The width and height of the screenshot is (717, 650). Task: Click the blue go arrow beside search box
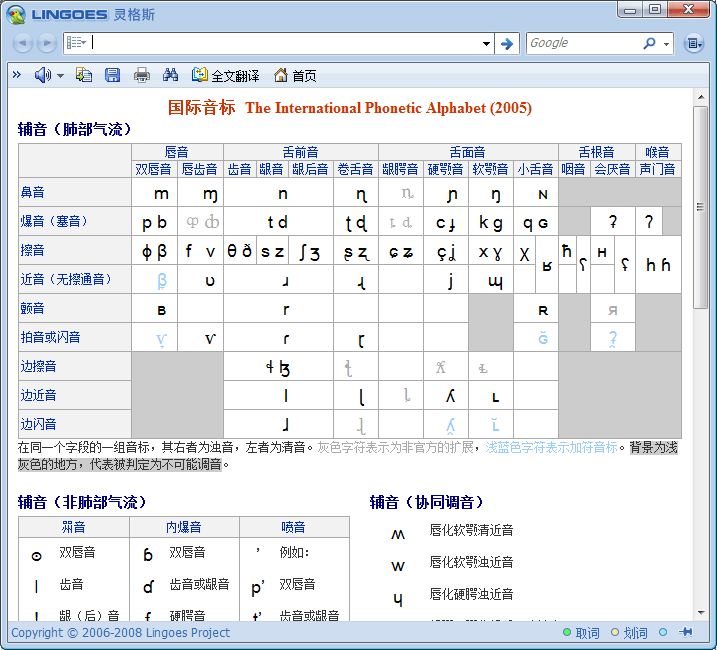pyautogui.click(x=507, y=43)
